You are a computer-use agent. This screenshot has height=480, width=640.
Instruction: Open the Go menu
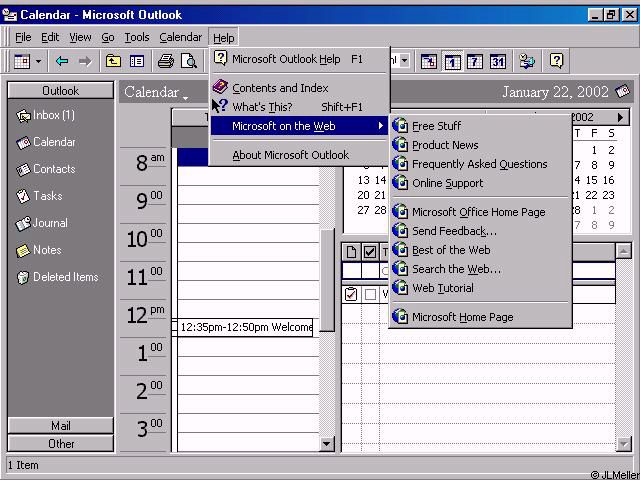tap(108, 38)
